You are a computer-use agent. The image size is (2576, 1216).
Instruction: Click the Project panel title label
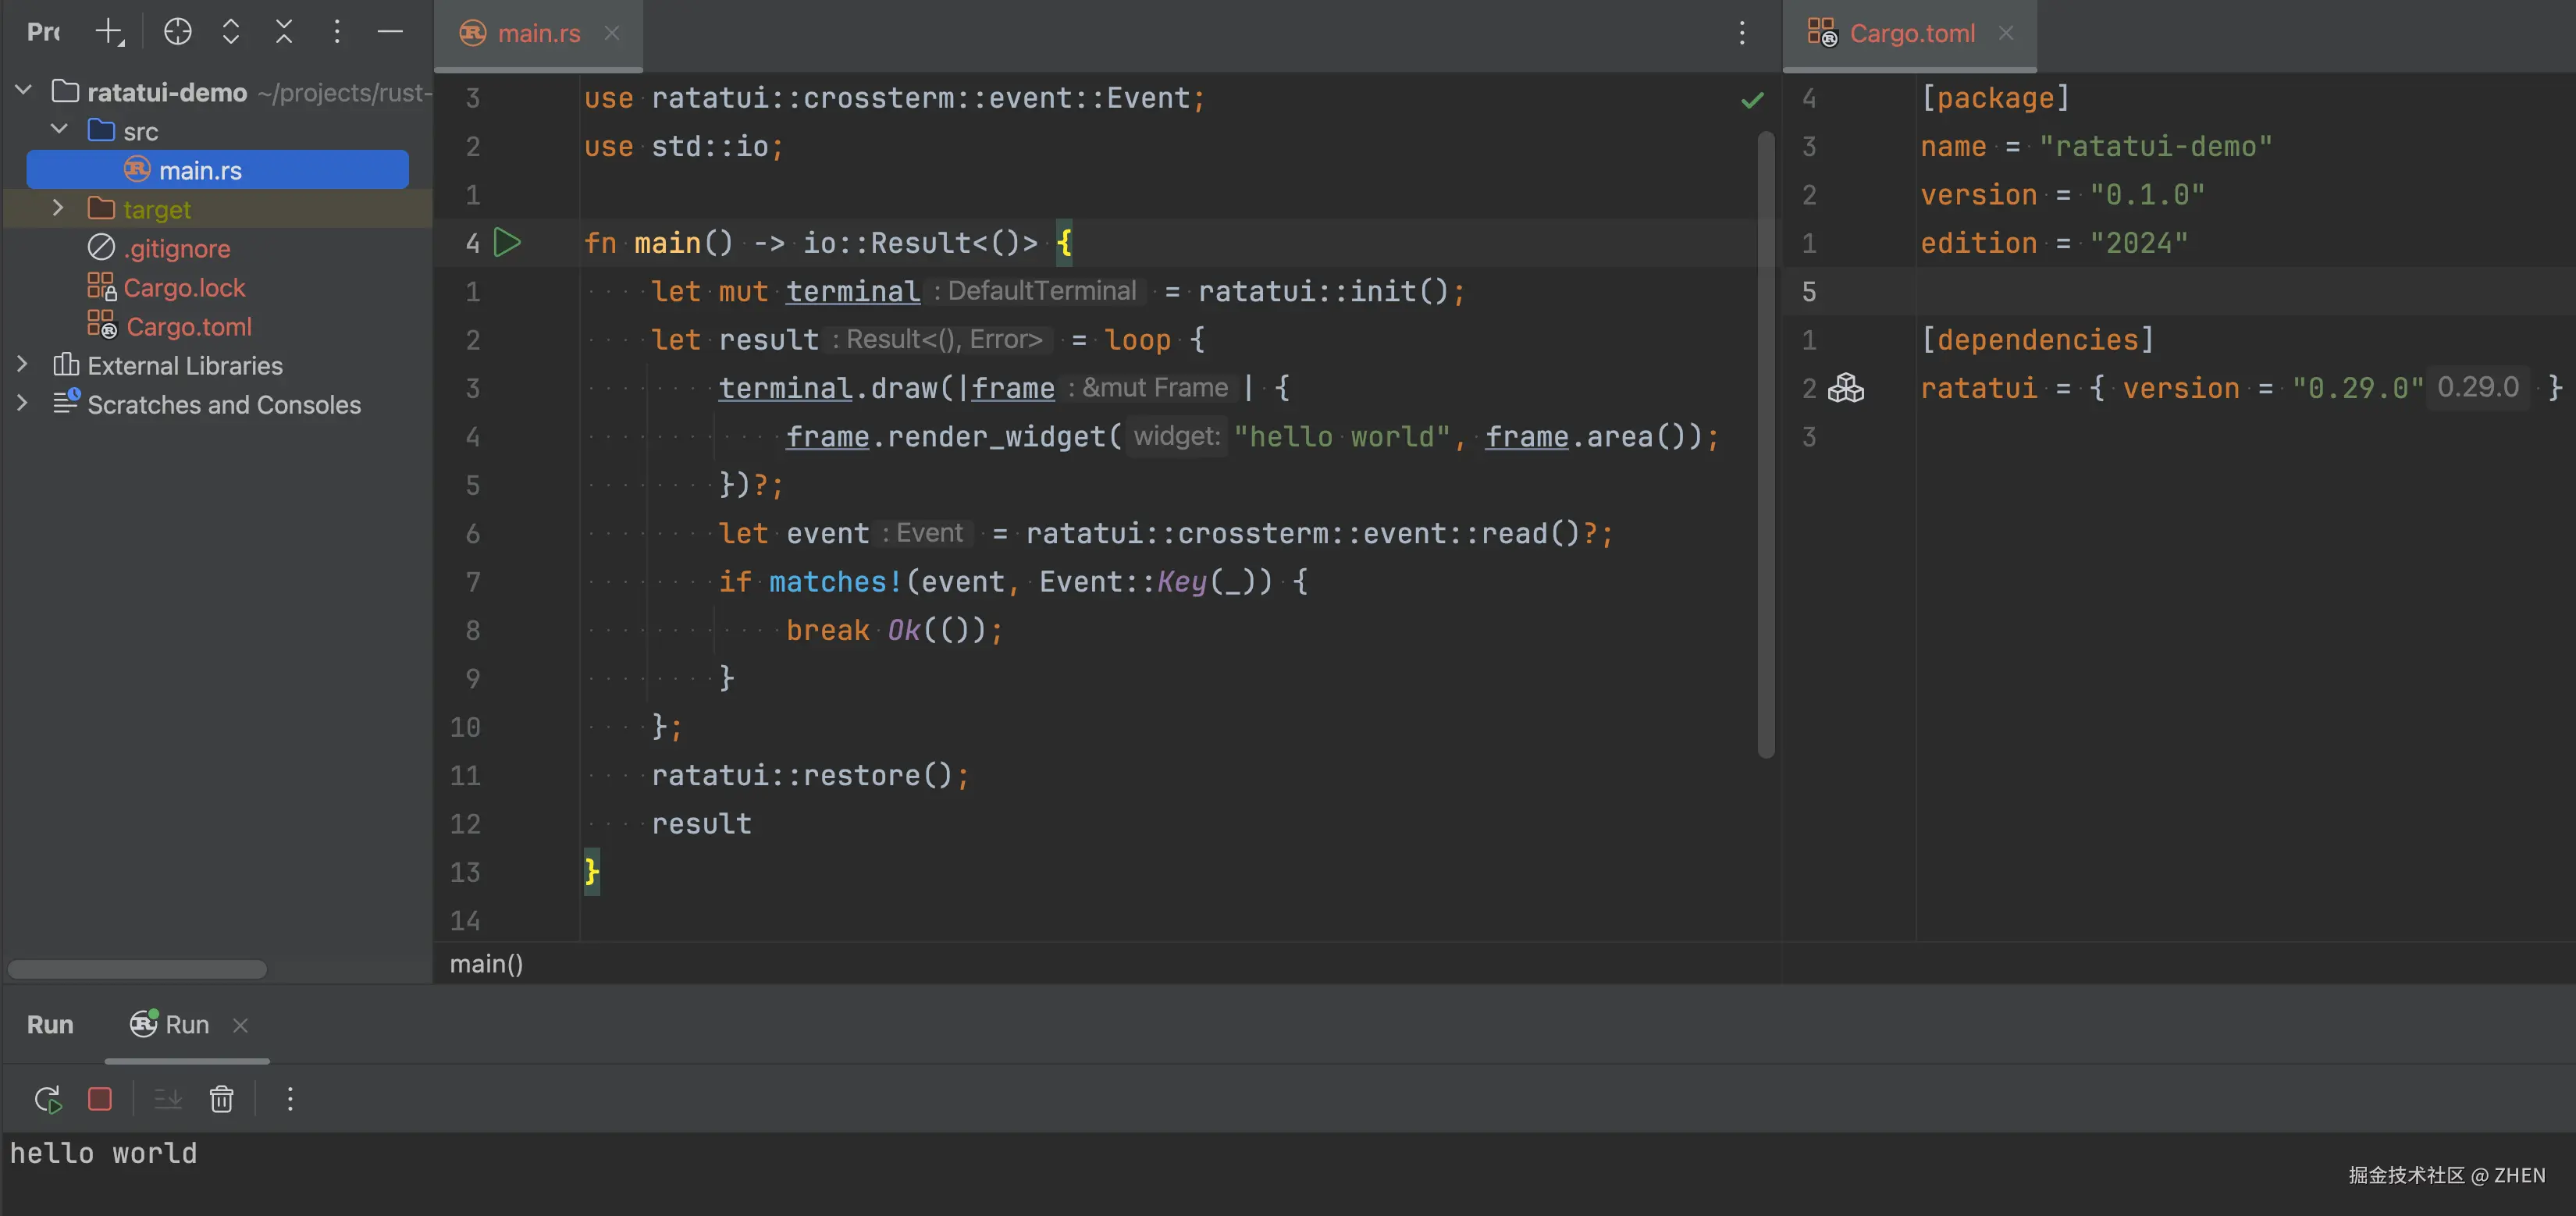(43, 32)
